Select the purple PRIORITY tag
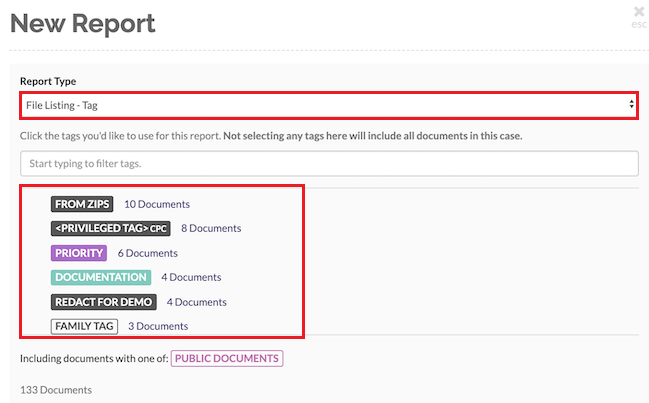 (x=78, y=253)
